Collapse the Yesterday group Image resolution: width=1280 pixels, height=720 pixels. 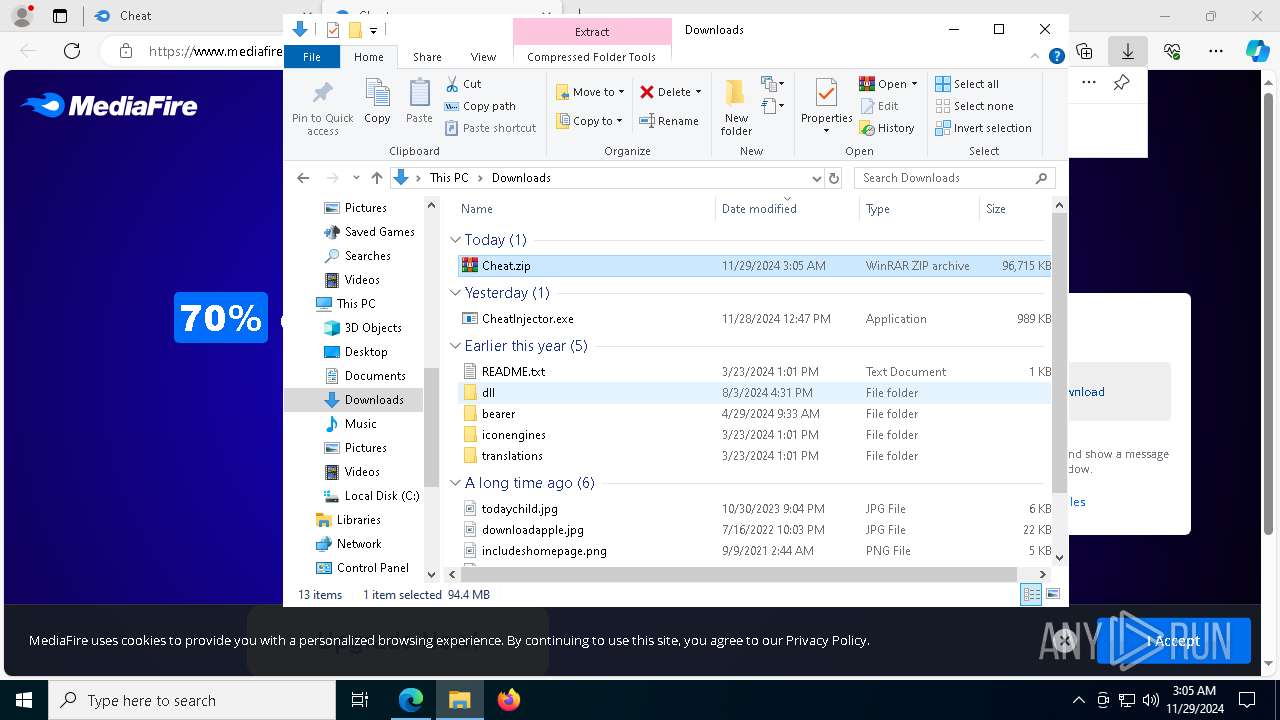point(455,293)
